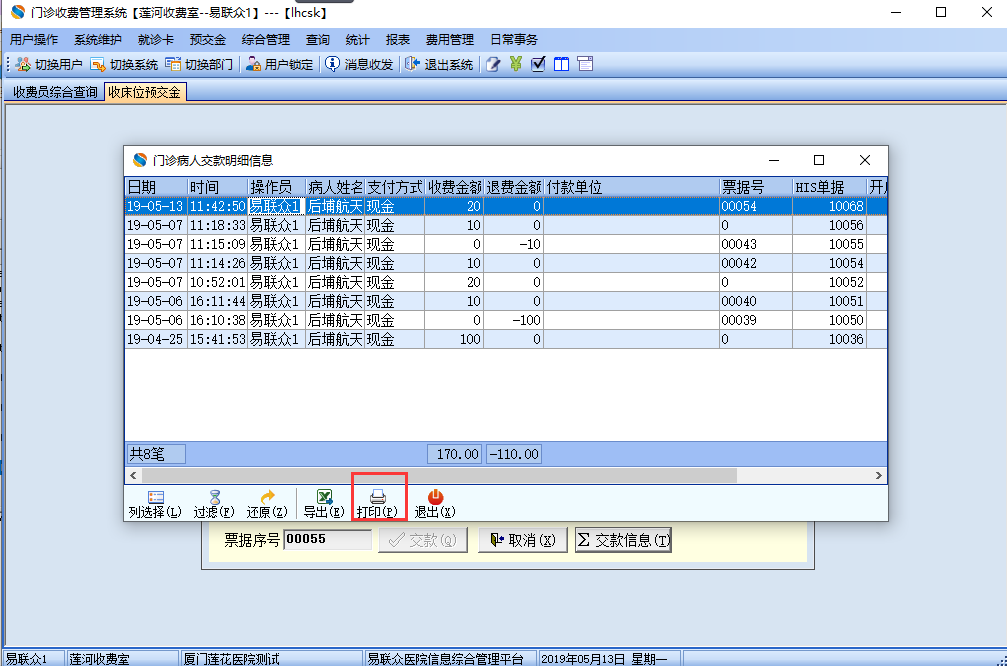Click the horizontal scrollbar right arrow
Viewport: 1007px width, 666px height.
point(879,475)
